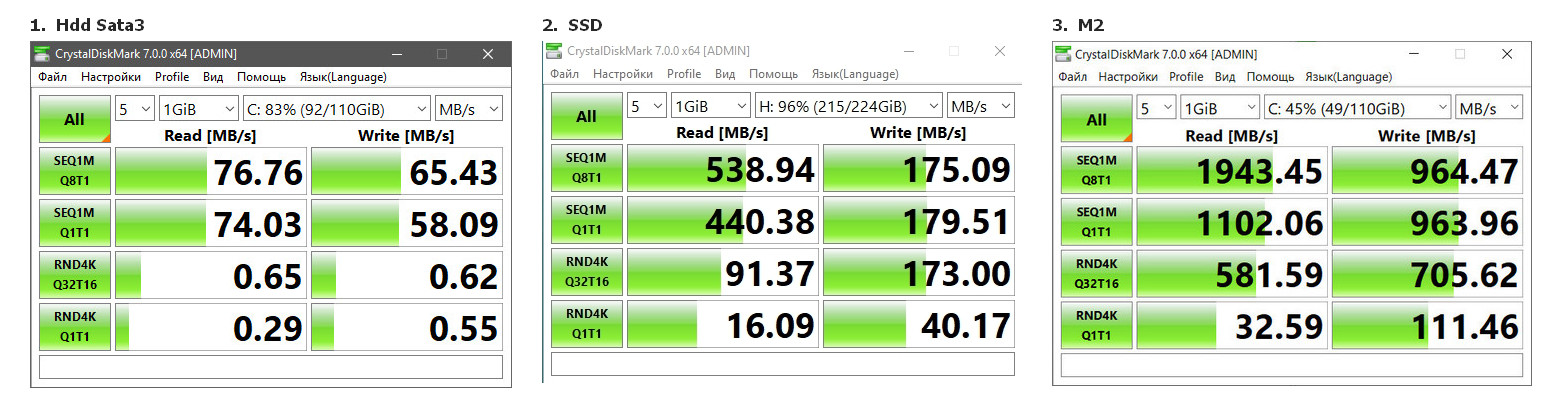This screenshot has height=418, width=1562.
Task: Open test count dropdown in SSD window
Action: (647, 106)
